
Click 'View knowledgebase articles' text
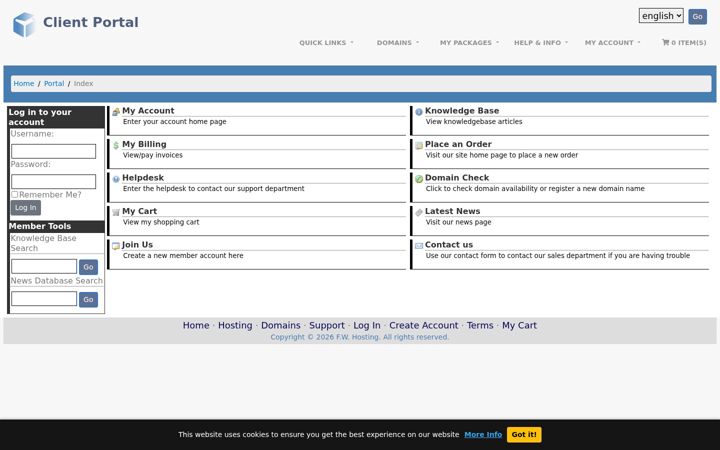click(474, 122)
